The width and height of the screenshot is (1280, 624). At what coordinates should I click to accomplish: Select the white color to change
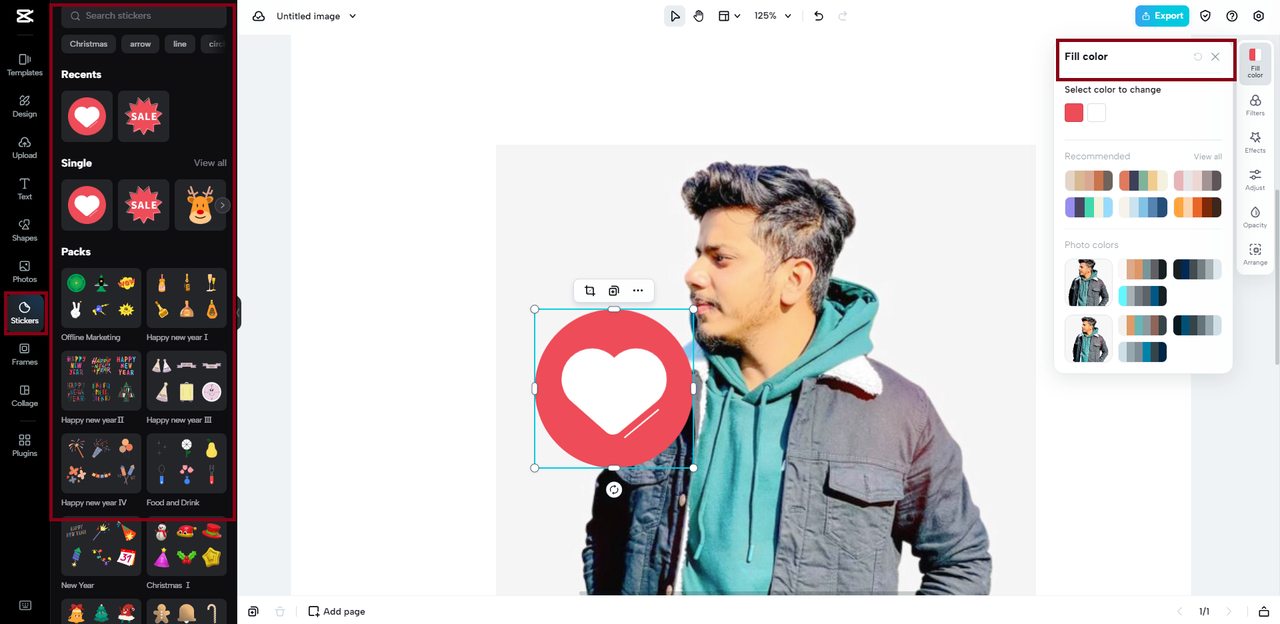coord(1097,113)
